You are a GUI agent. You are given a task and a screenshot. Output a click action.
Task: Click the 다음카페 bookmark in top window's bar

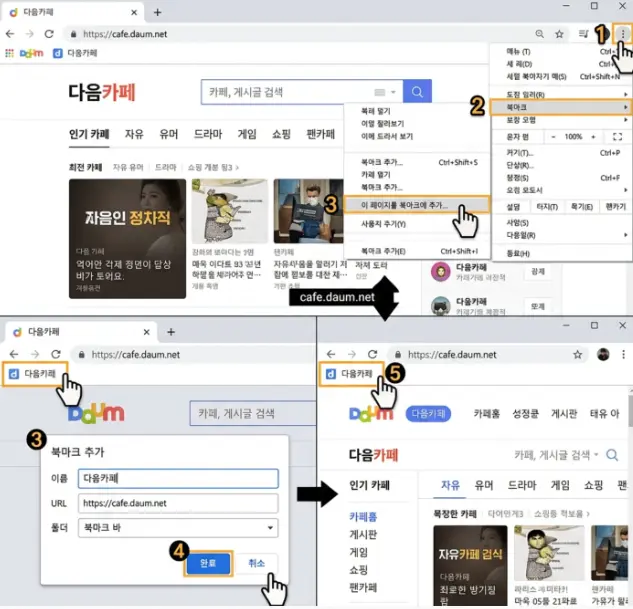tap(75, 53)
